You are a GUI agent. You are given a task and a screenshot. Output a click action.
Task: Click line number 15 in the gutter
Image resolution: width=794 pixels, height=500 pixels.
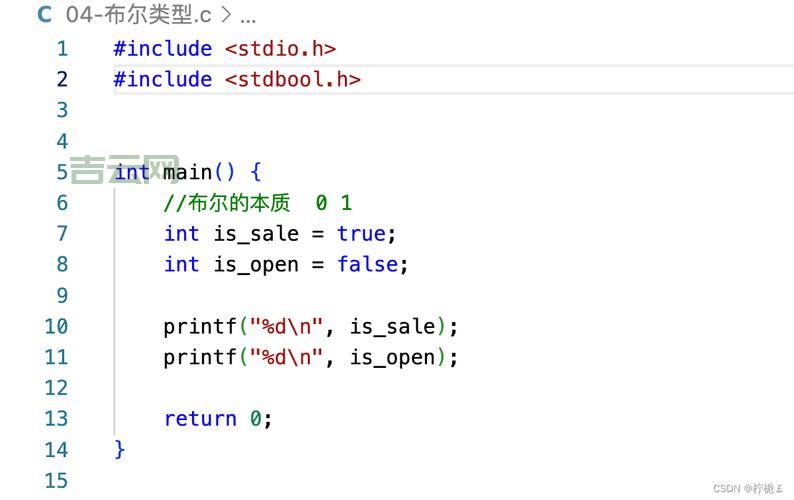coord(56,481)
